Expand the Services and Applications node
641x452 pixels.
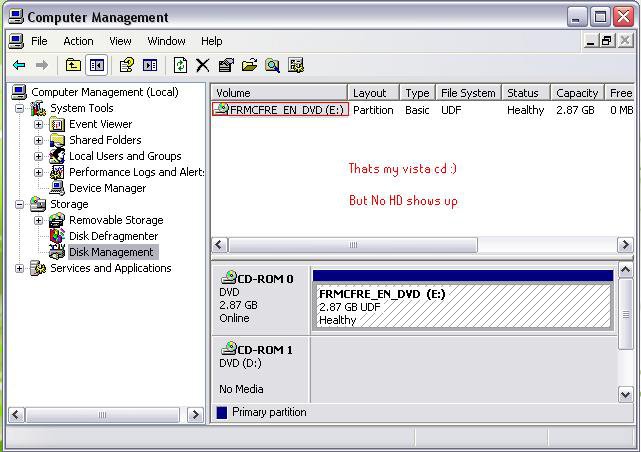[19, 268]
